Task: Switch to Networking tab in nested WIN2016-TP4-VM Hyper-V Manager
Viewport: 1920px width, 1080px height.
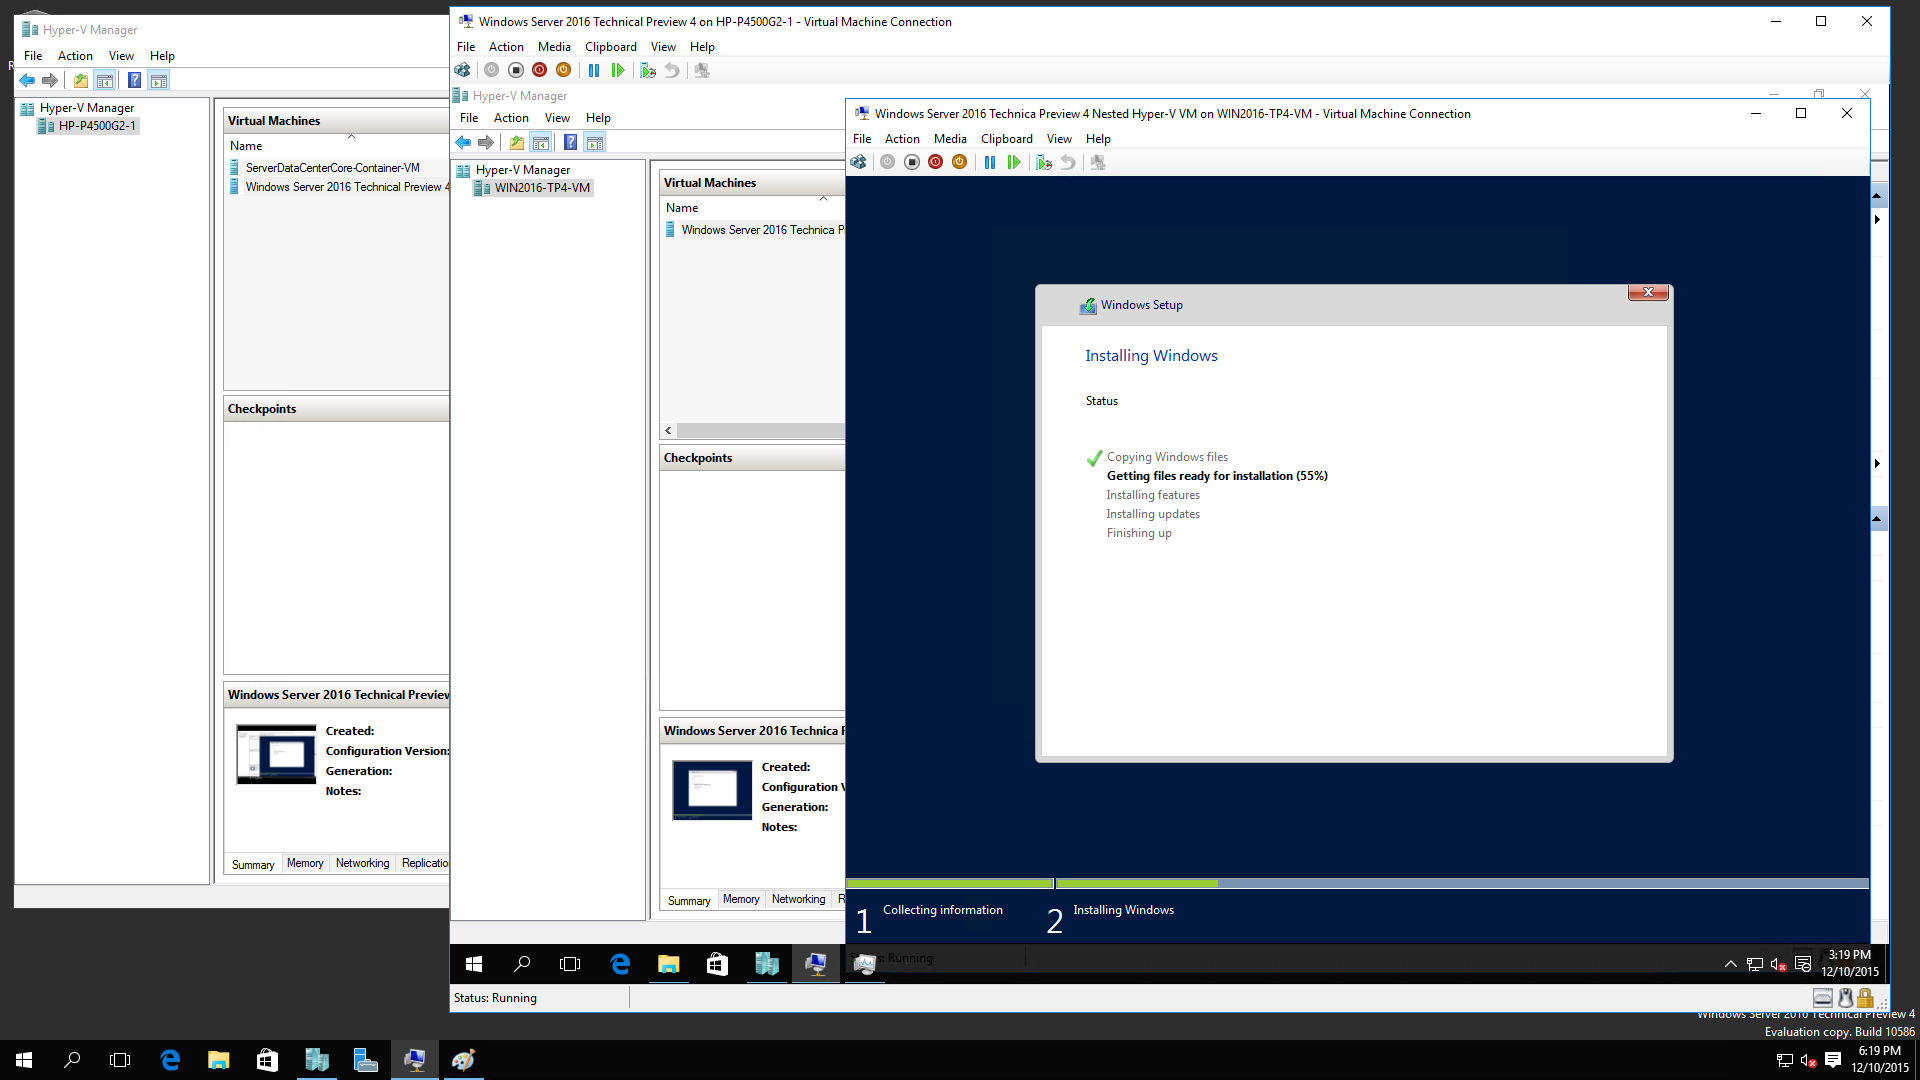Action: coord(798,899)
